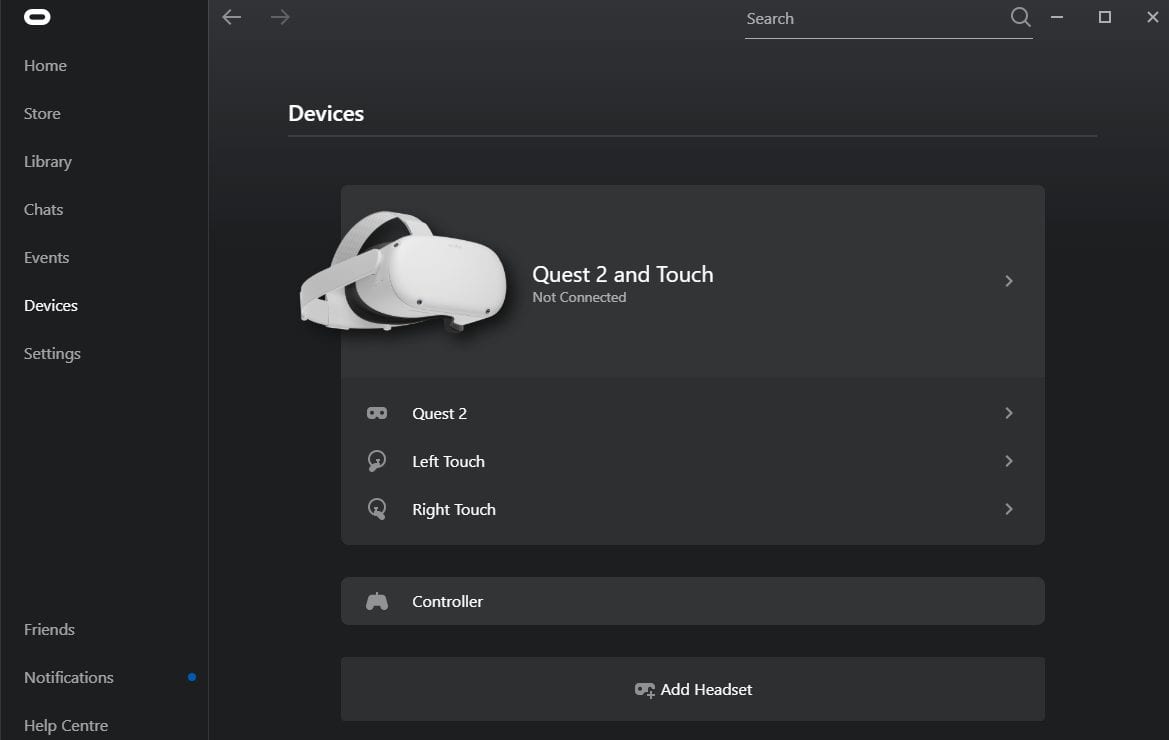Click the Add Headset icon
Image resolution: width=1169 pixels, height=740 pixels.
pyautogui.click(x=645, y=690)
